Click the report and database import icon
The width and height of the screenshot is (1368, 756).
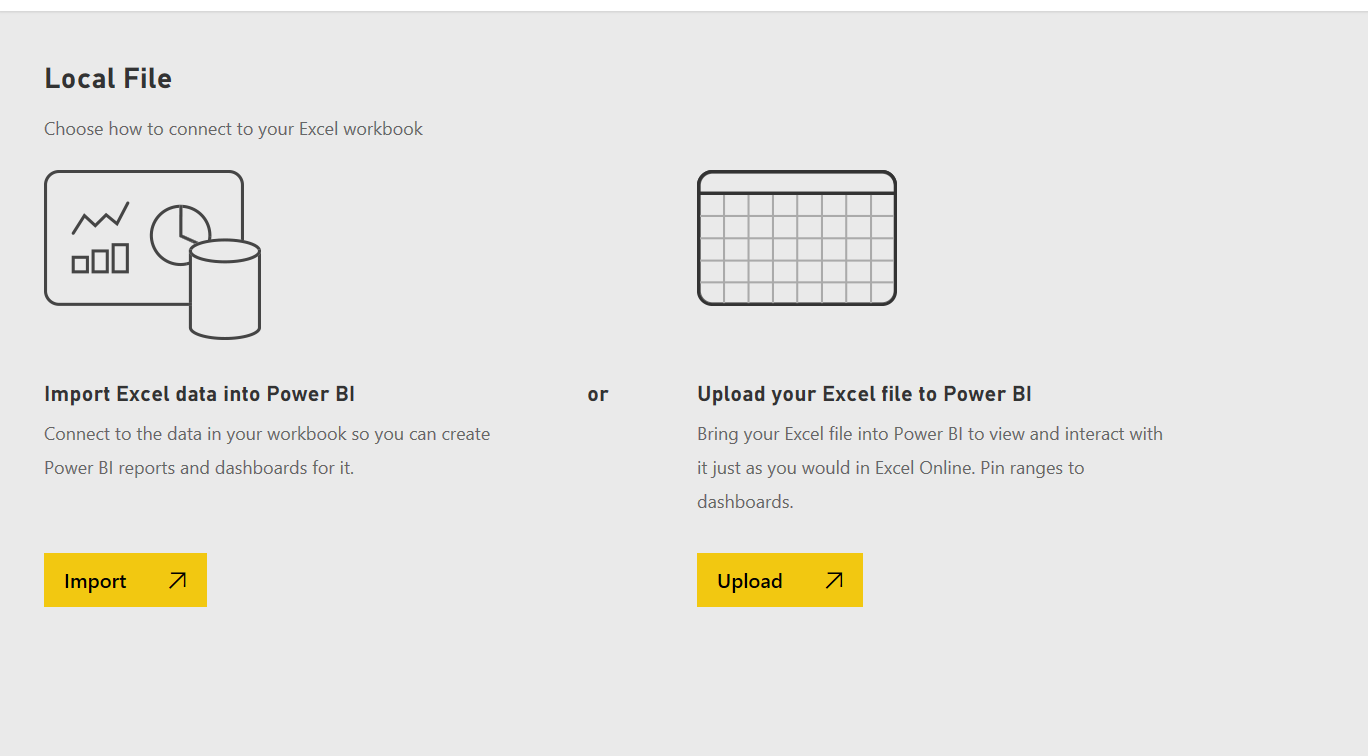pos(152,255)
